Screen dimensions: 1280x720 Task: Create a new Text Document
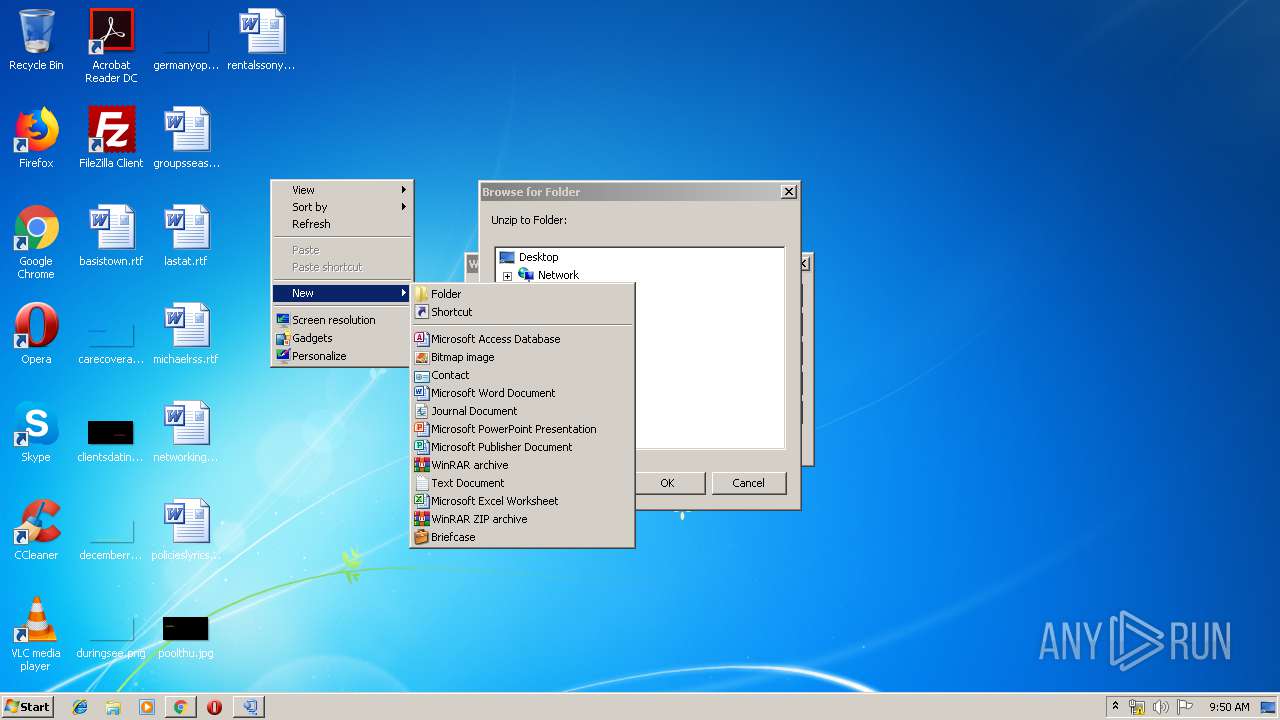coord(522,483)
